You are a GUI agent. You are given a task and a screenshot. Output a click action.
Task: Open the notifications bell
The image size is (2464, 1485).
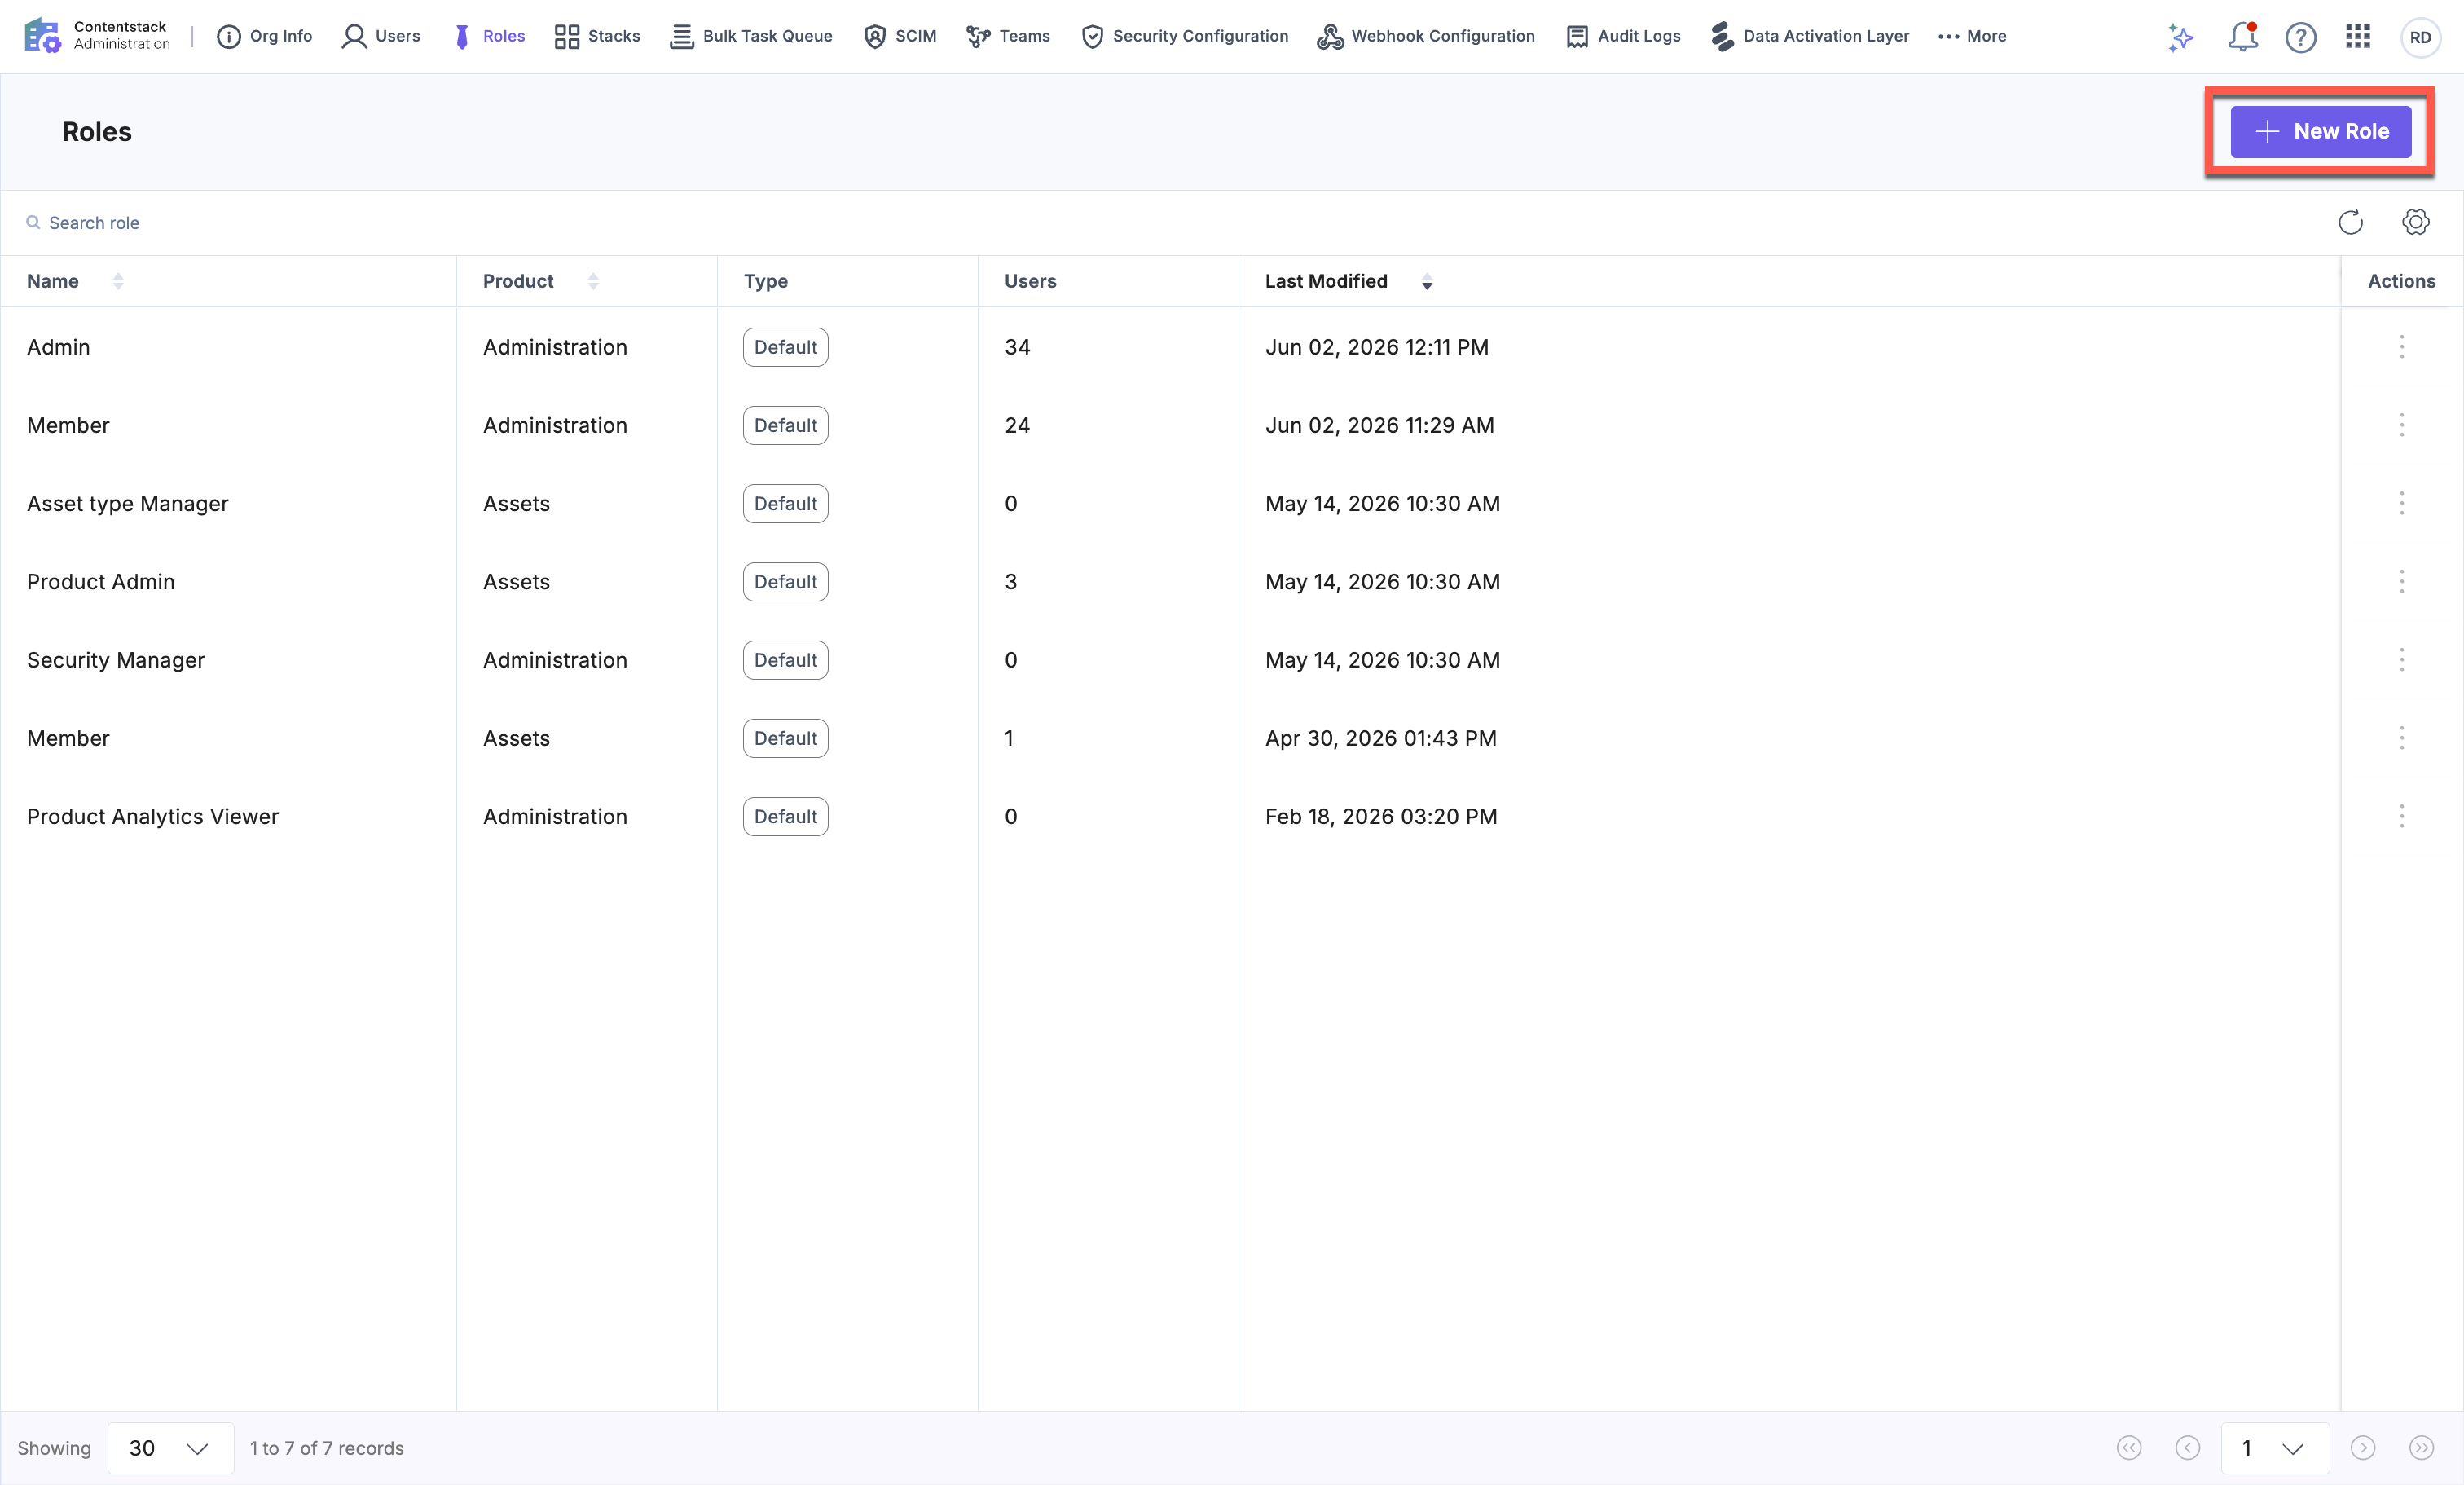point(2242,37)
